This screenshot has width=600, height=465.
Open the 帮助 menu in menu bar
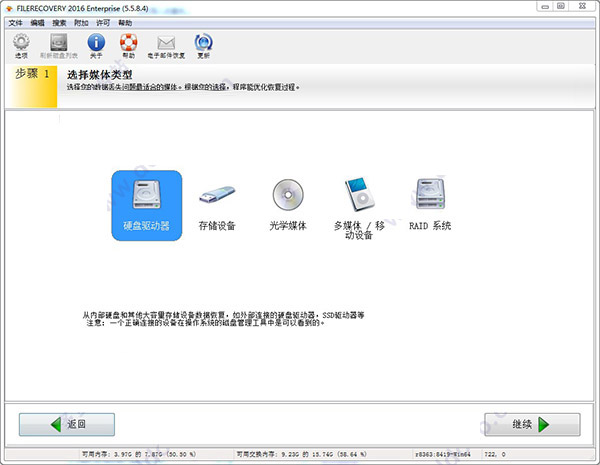coord(125,23)
